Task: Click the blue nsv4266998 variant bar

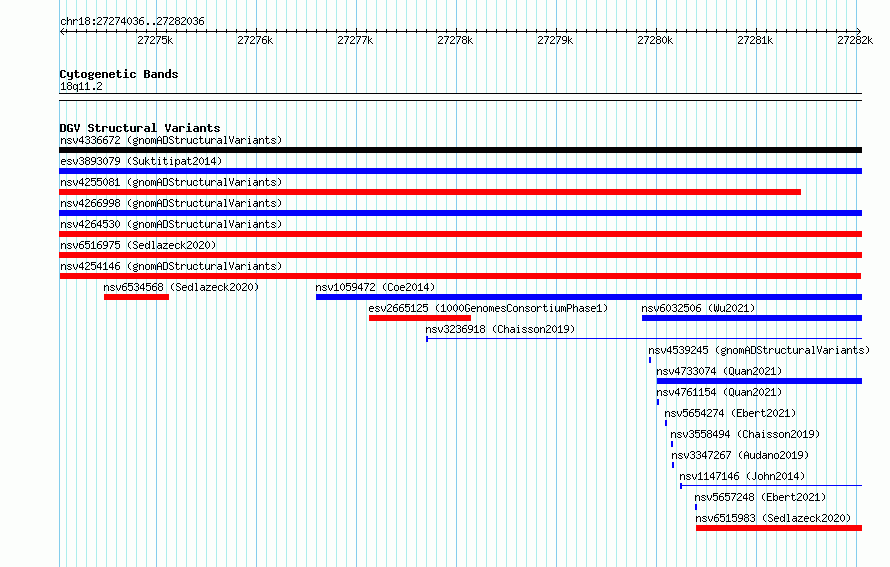Action: click(460, 213)
